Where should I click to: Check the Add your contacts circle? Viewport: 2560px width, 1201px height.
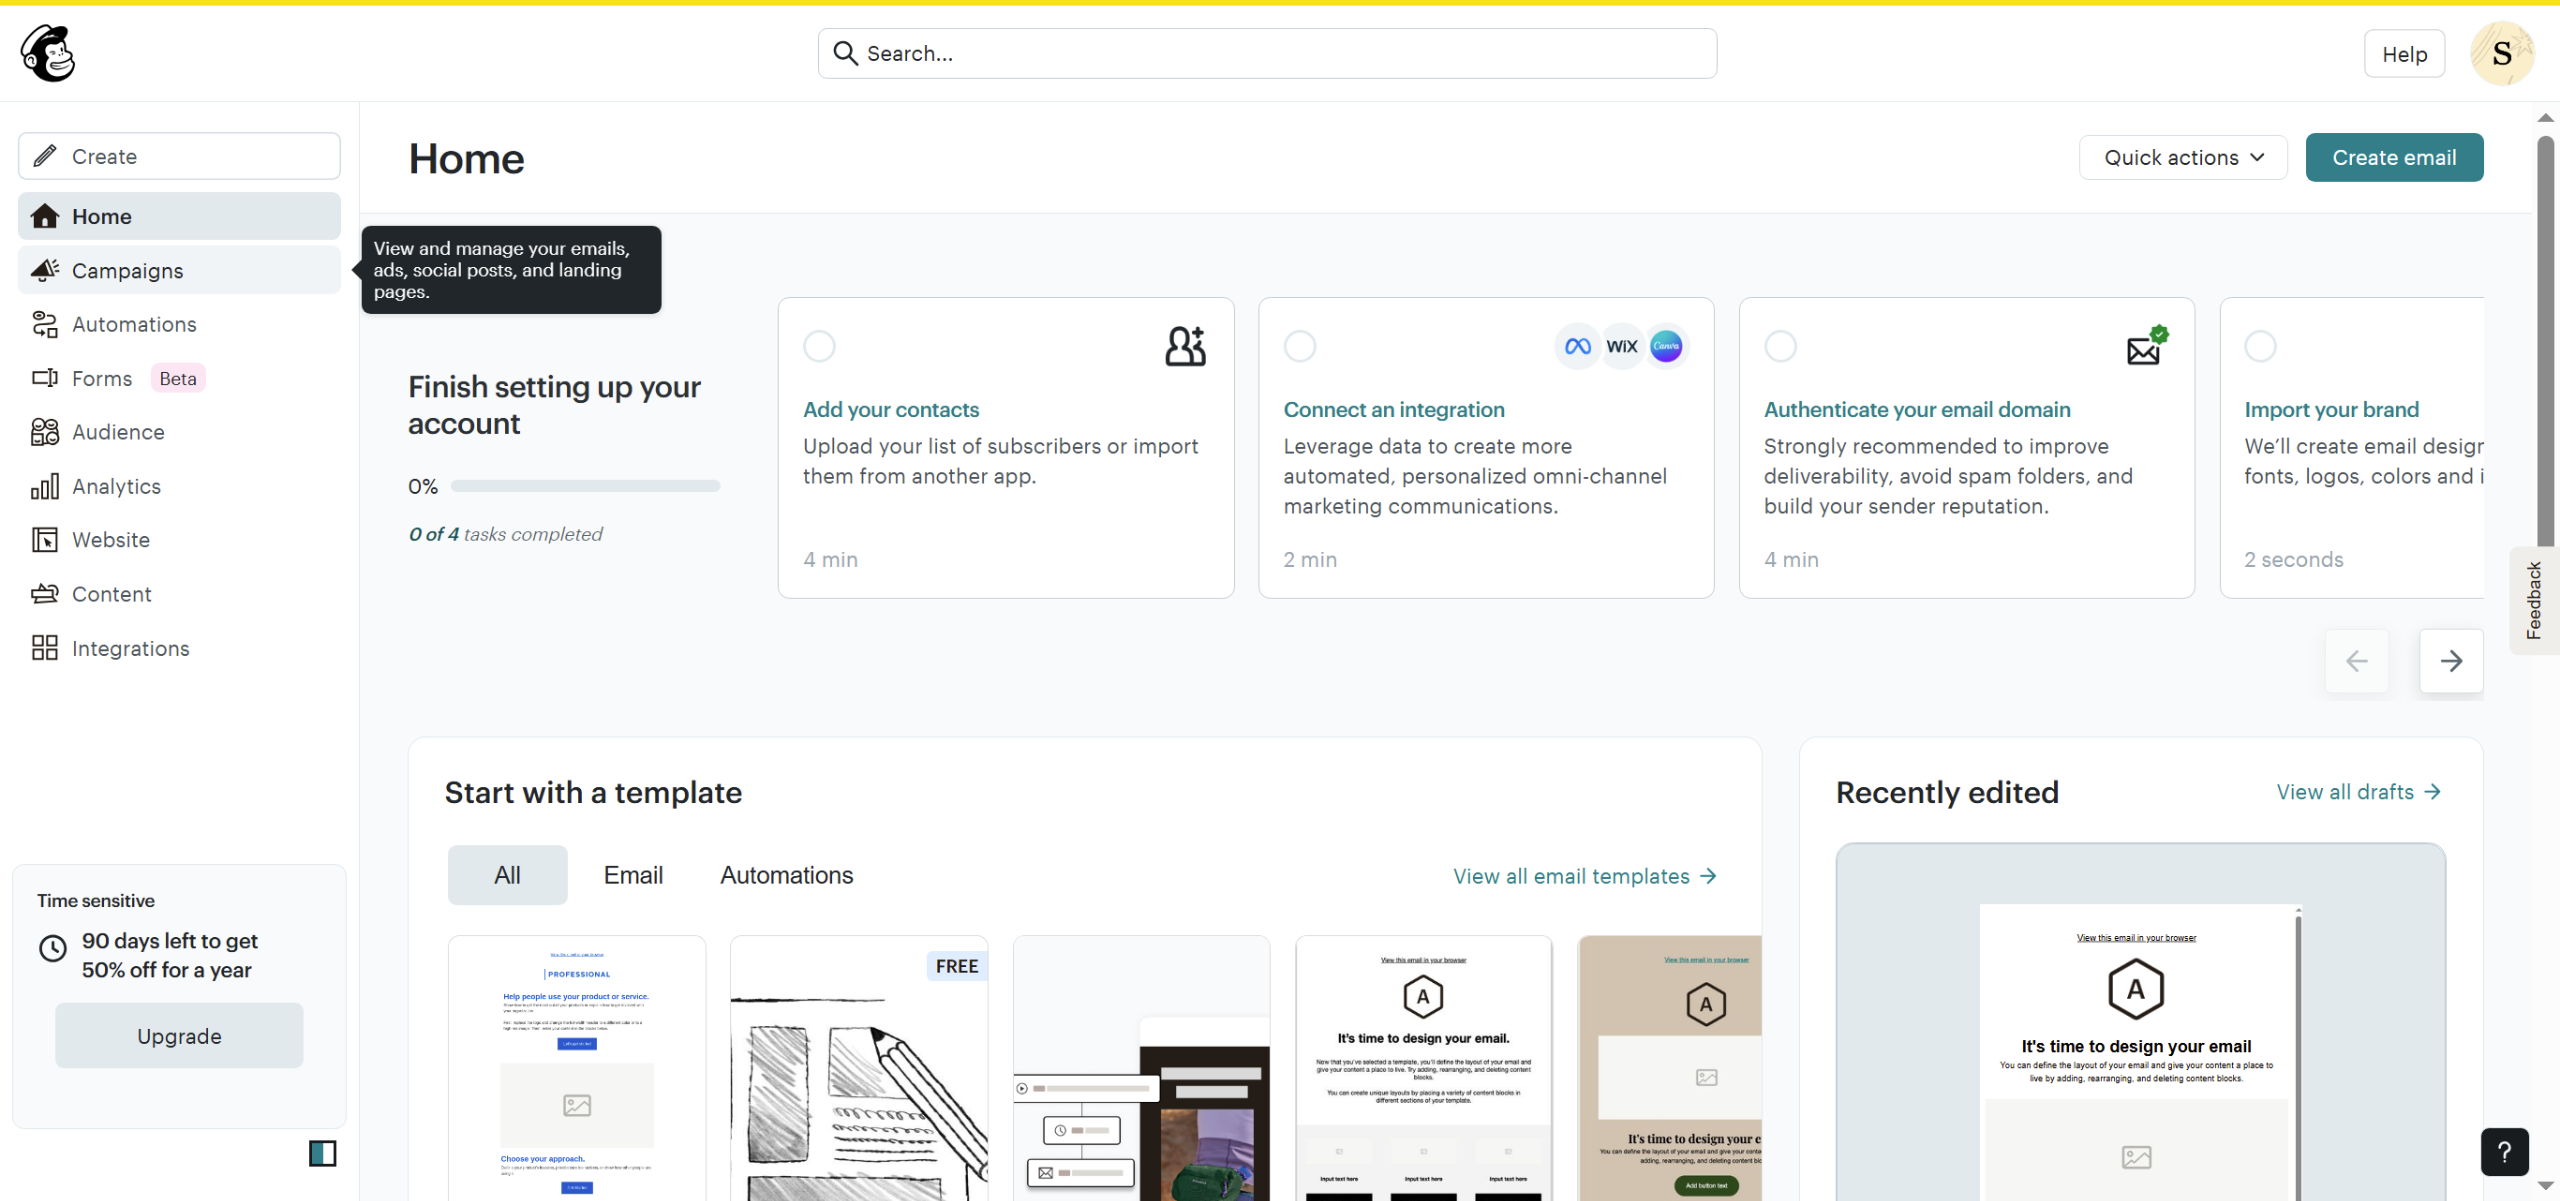[x=819, y=346]
